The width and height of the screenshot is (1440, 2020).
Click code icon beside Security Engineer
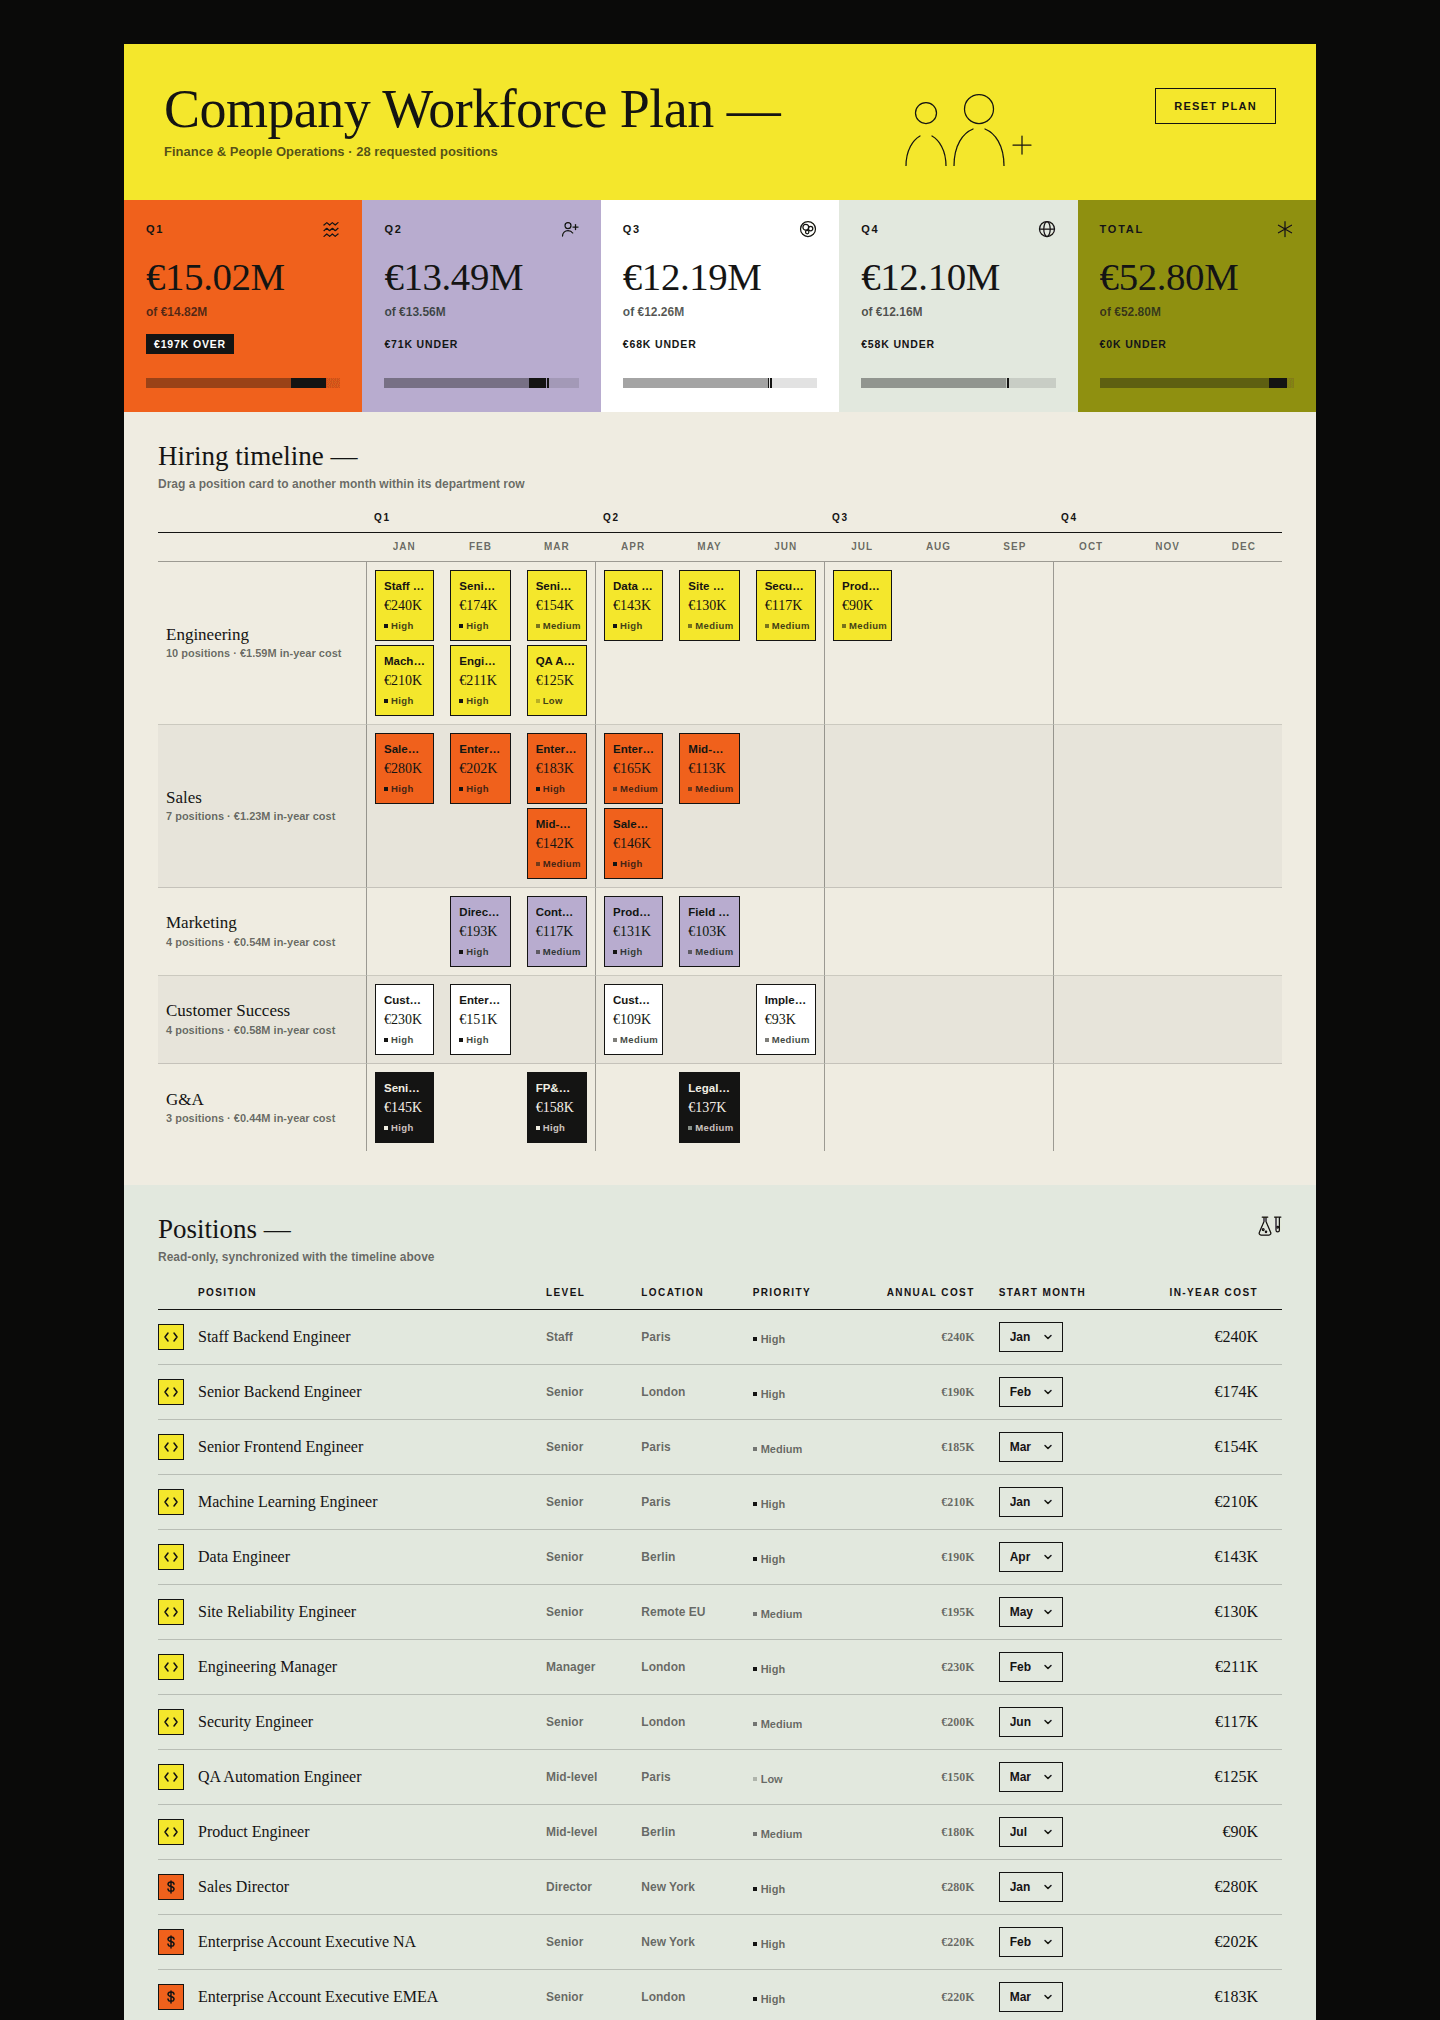pyautogui.click(x=171, y=1722)
